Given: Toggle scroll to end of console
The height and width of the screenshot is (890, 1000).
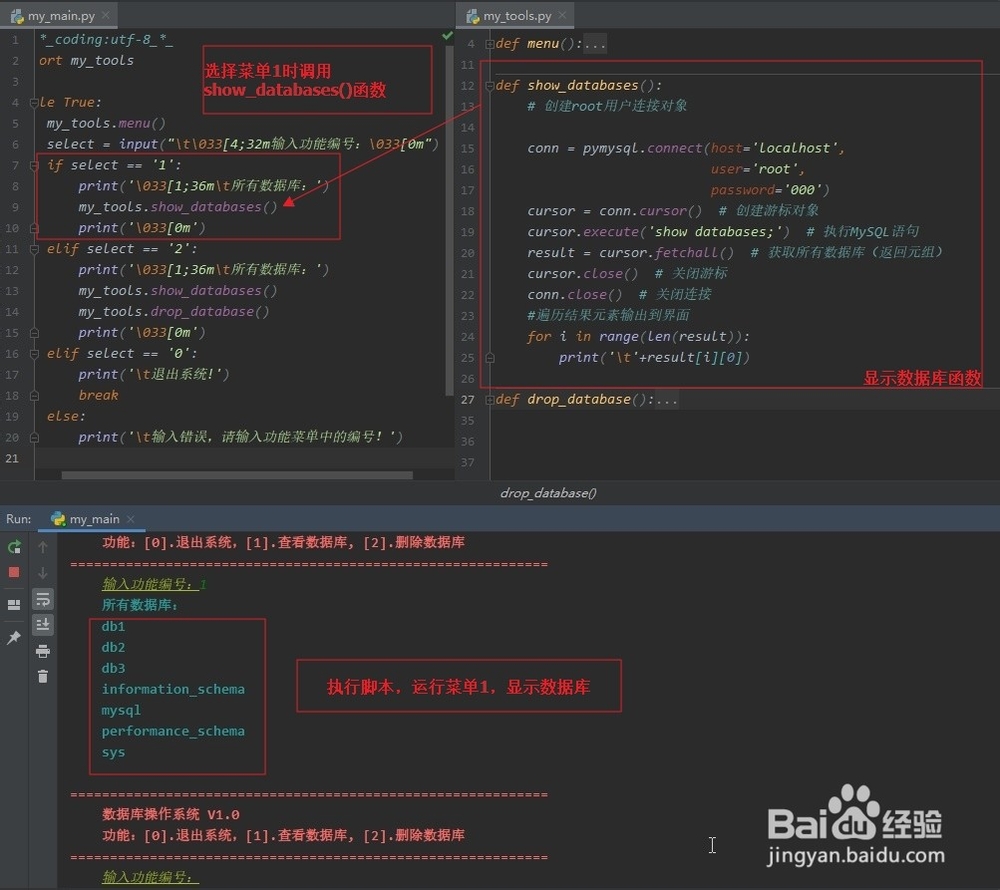Looking at the screenshot, I should coord(43,624).
